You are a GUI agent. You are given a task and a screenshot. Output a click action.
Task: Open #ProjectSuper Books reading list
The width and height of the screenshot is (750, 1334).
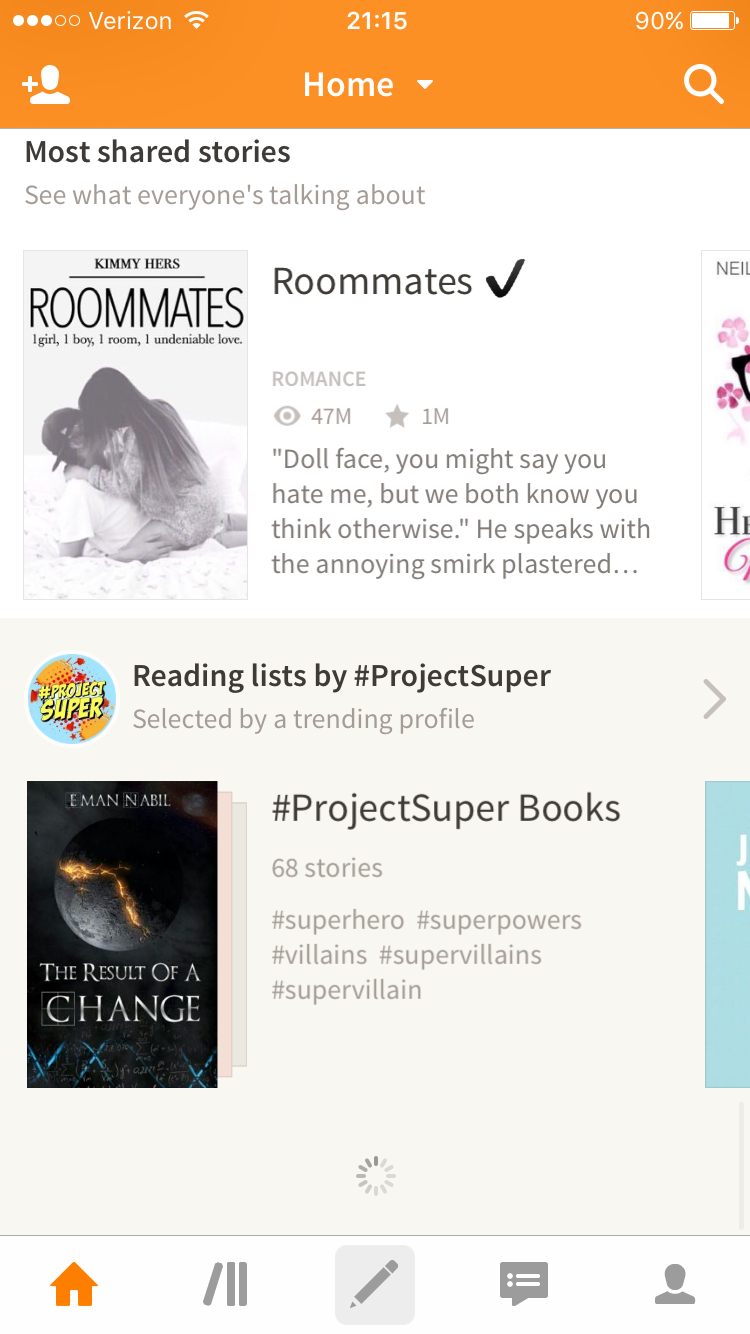(x=446, y=808)
